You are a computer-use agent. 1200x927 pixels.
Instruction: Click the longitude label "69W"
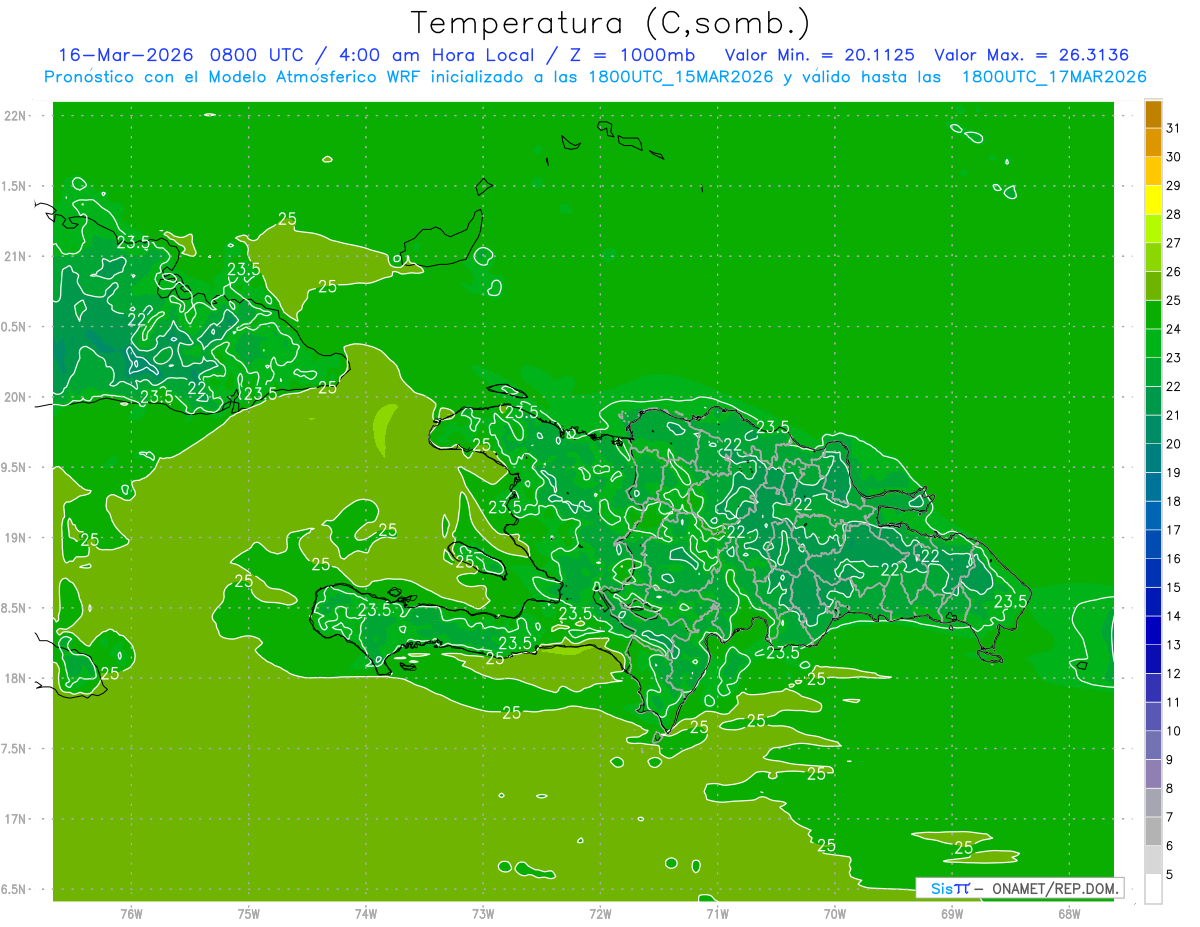(952, 913)
